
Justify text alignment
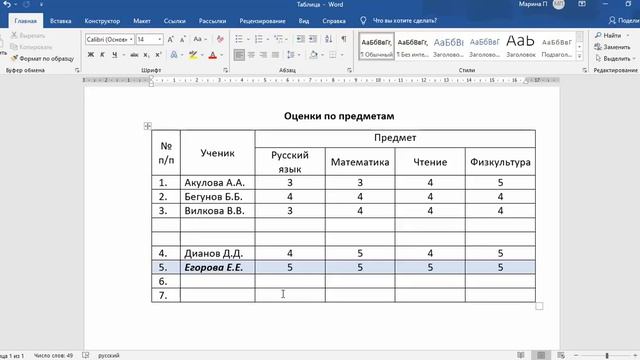tap(276, 55)
